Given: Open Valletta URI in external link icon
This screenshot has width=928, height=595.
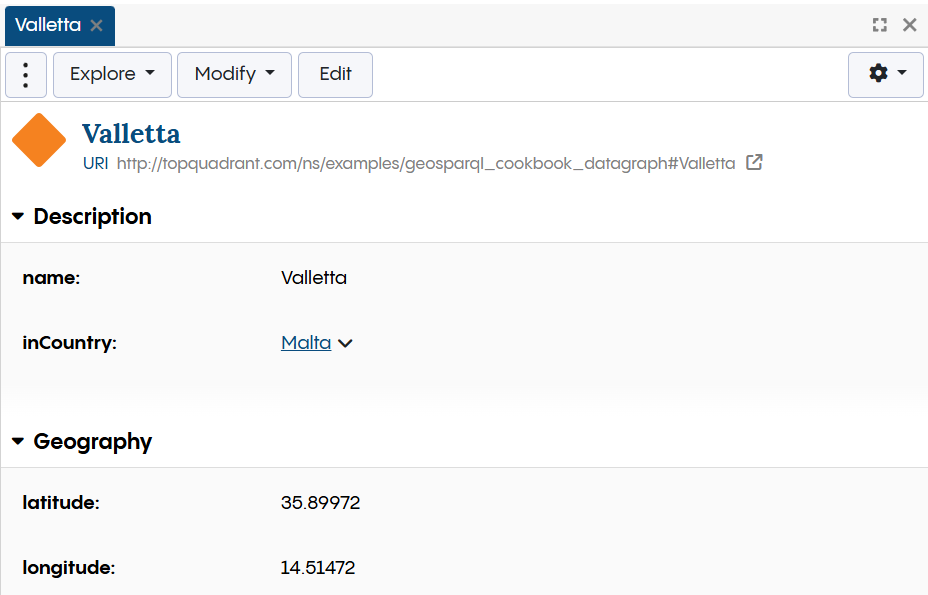Looking at the screenshot, I should tap(755, 163).
